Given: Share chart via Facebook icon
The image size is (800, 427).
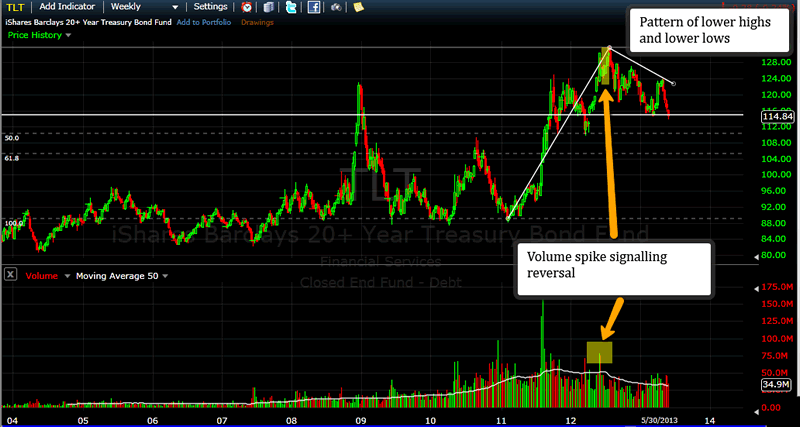Looking at the screenshot, I should tap(314, 7).
